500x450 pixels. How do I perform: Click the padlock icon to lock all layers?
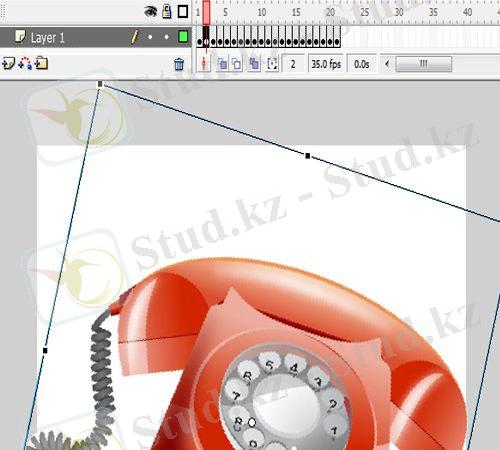167,12
